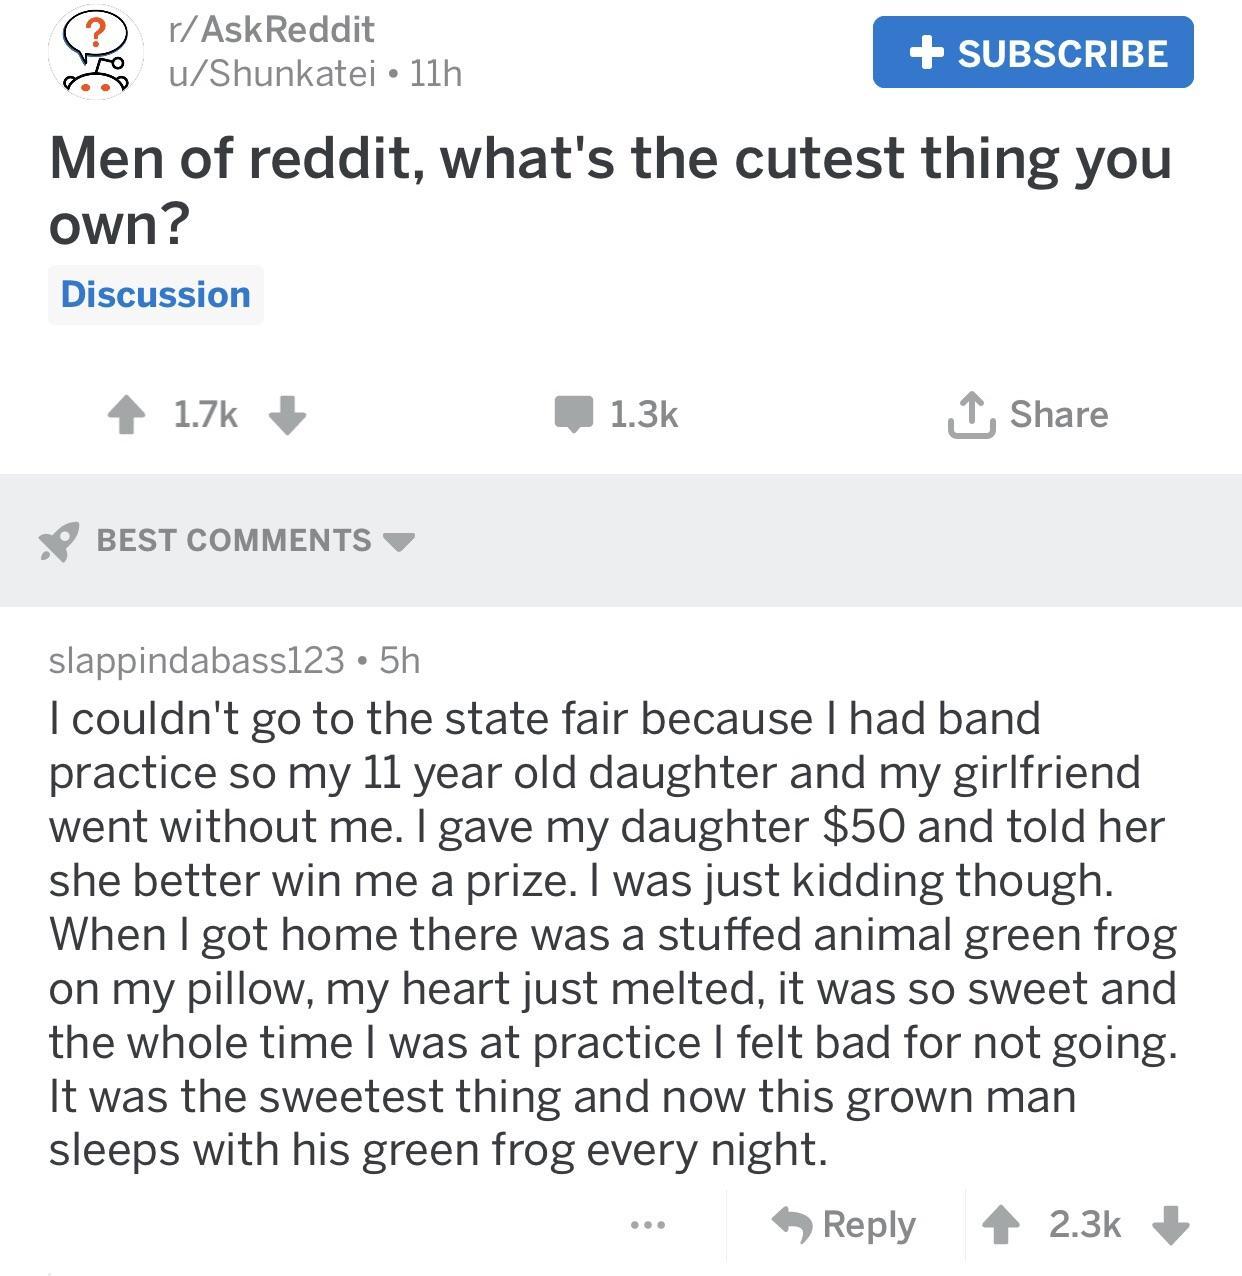Click the 1.3k comment count

coord(643,414)
